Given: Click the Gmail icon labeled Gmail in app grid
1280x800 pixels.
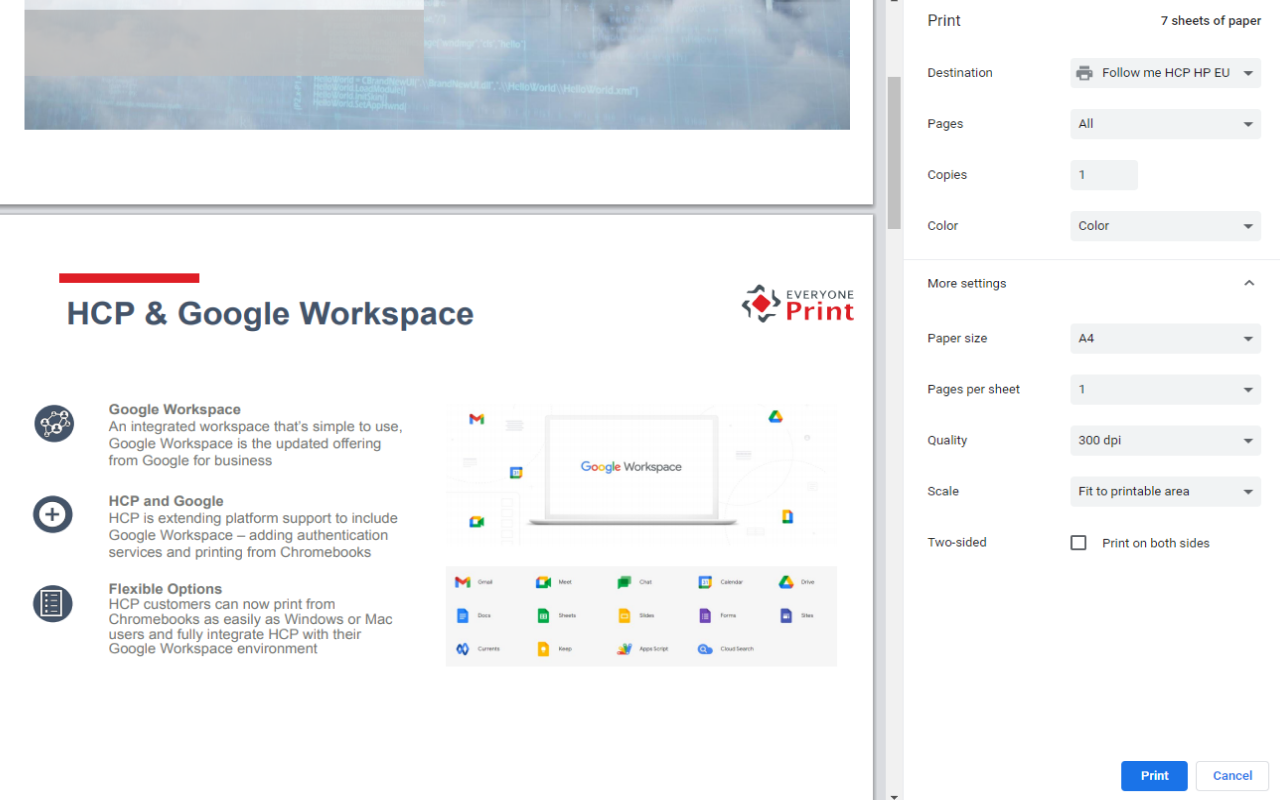Looking at the screenshot, I should 463,582.
